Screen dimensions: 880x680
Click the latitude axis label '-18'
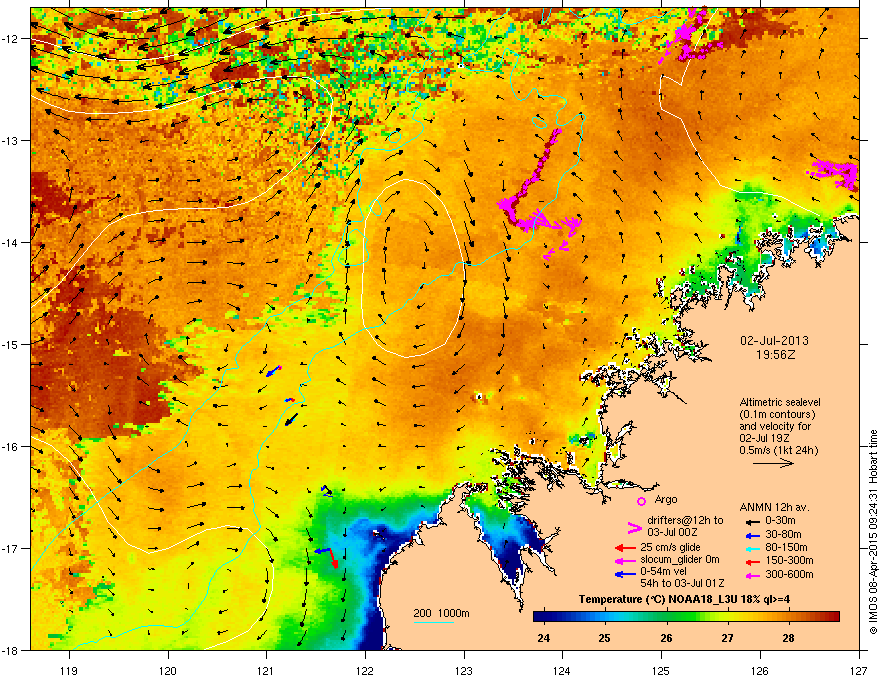(11, 650)
